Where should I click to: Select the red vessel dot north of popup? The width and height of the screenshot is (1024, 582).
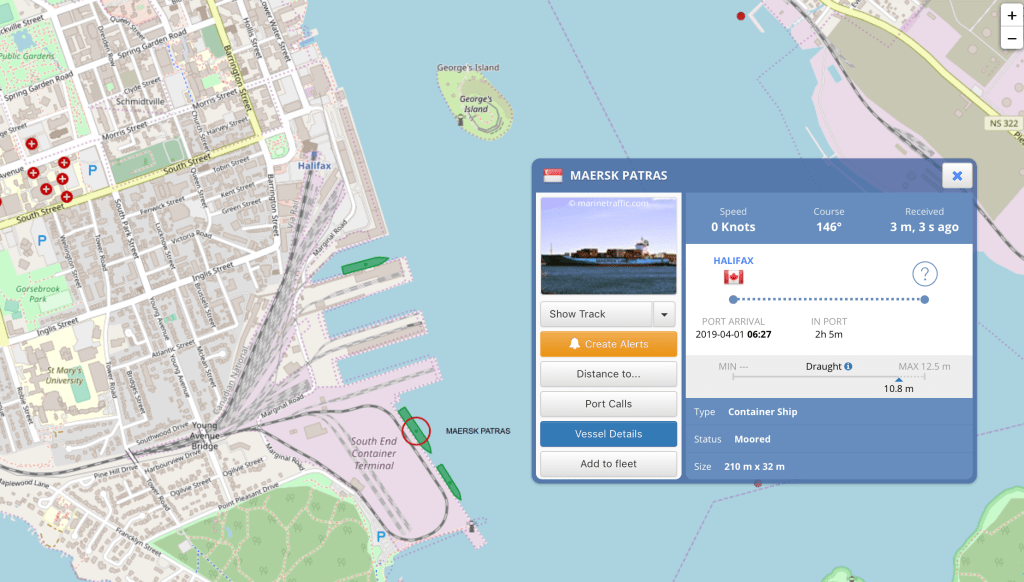pos(741,16)
